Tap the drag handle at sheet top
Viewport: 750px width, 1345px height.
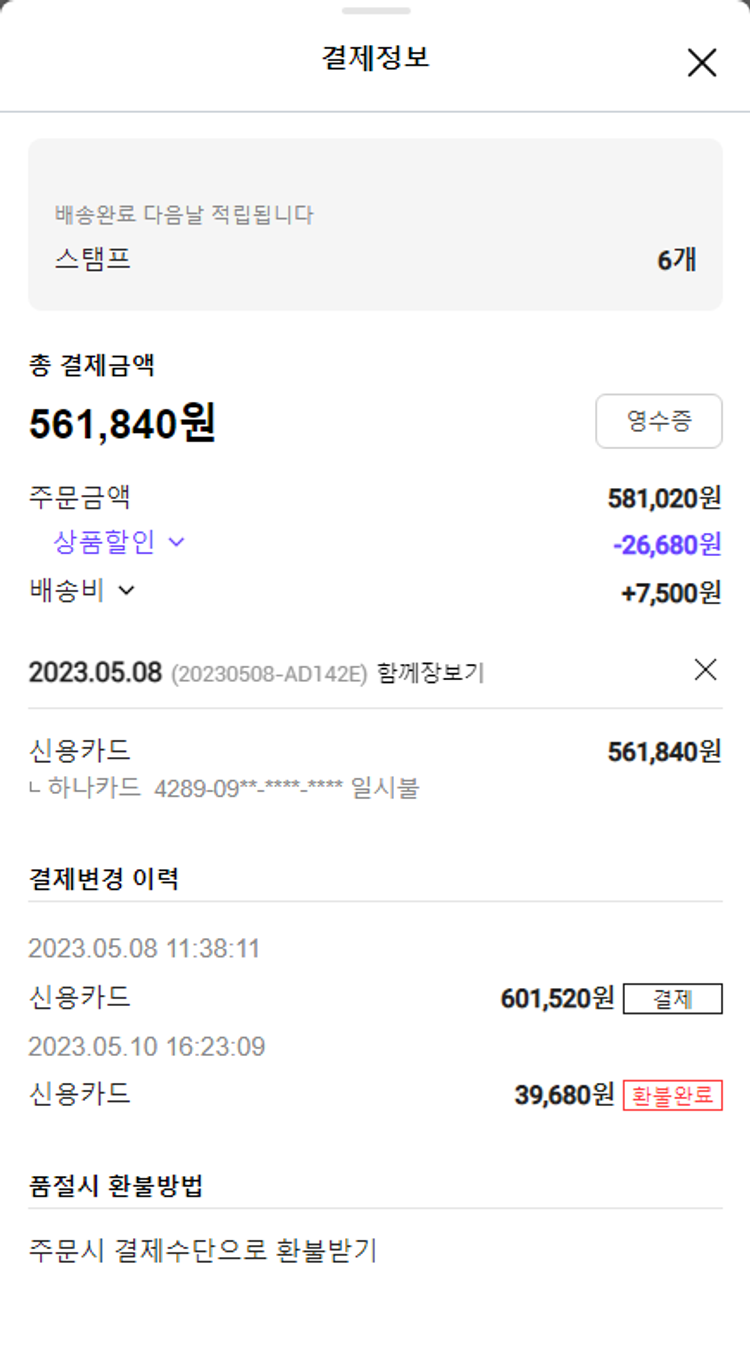coord(375,11)
